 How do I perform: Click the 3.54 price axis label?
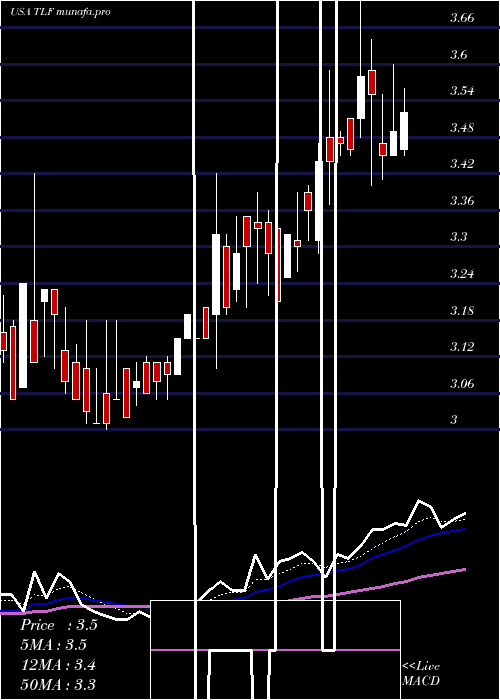(462, 91)
